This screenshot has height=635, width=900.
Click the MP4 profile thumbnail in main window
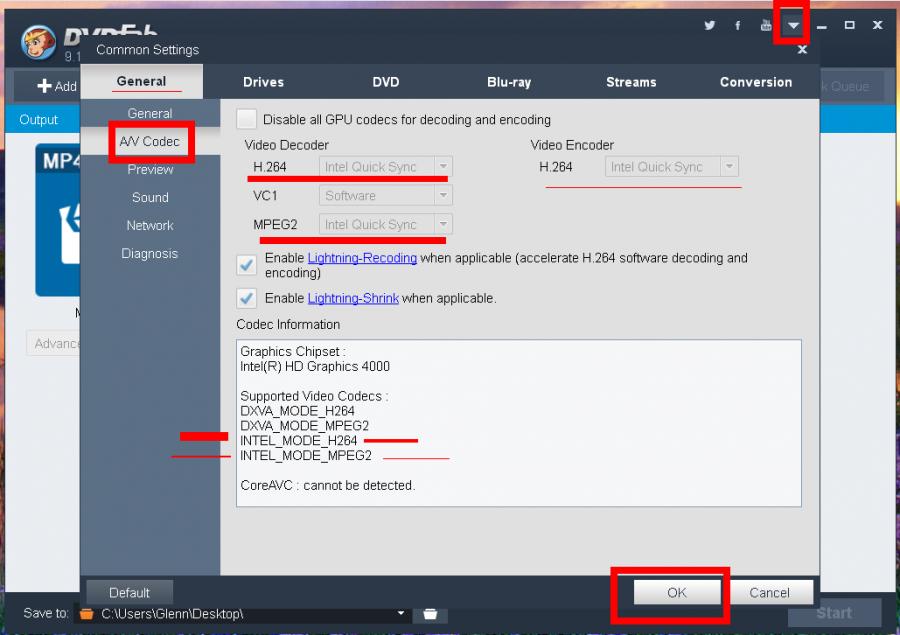click(x=57, y=220)
